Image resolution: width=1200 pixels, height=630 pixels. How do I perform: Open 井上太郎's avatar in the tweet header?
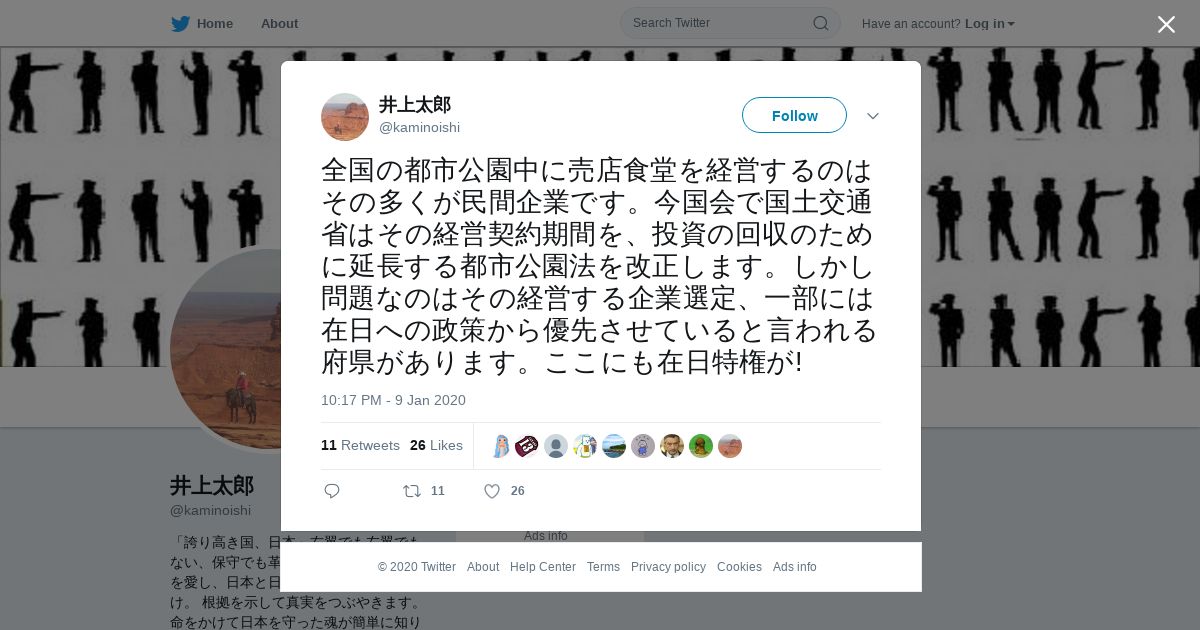pyautogui.click(x=345, y=117)
